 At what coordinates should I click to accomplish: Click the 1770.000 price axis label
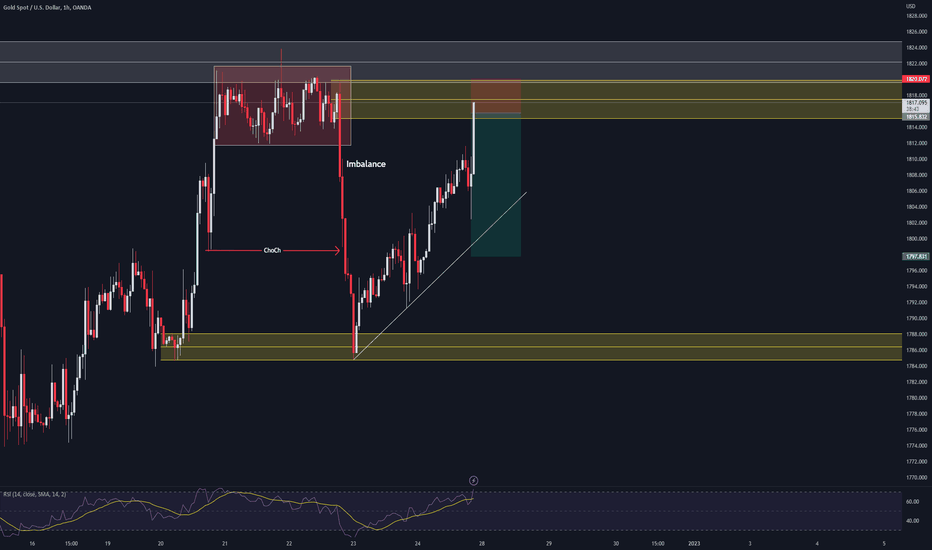(917, 477)
